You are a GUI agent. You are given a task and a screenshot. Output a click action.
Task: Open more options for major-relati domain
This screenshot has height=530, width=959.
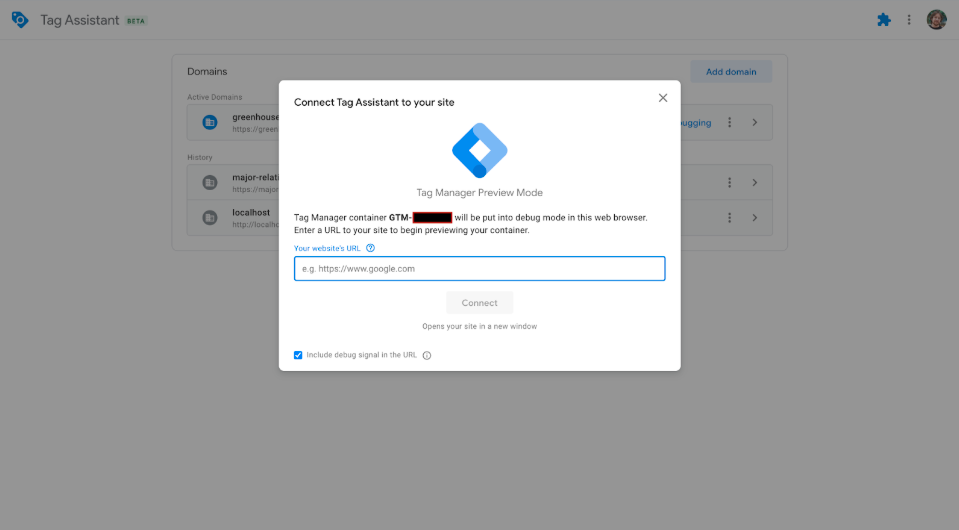[x=730, y=183]
